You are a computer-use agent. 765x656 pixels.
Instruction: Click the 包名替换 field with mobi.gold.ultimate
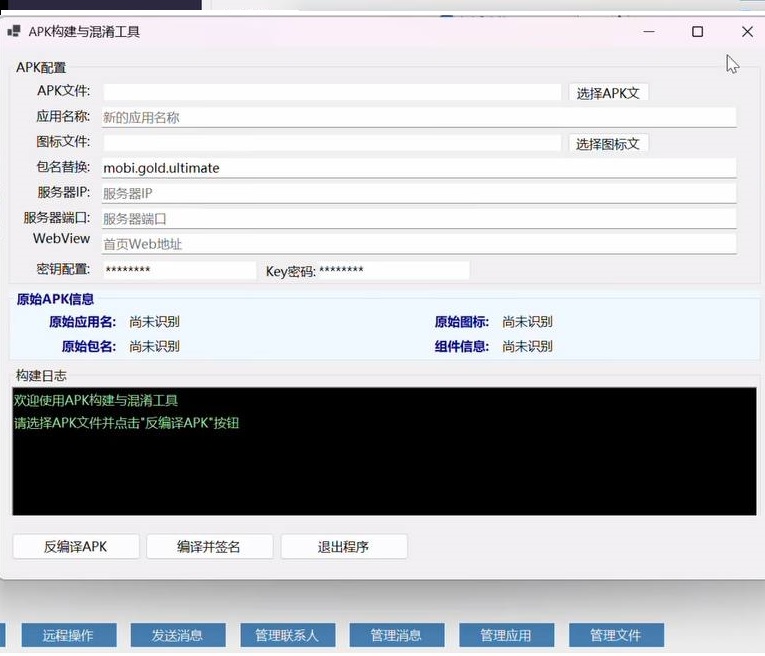pyautogui.click(x=418, y=168)
